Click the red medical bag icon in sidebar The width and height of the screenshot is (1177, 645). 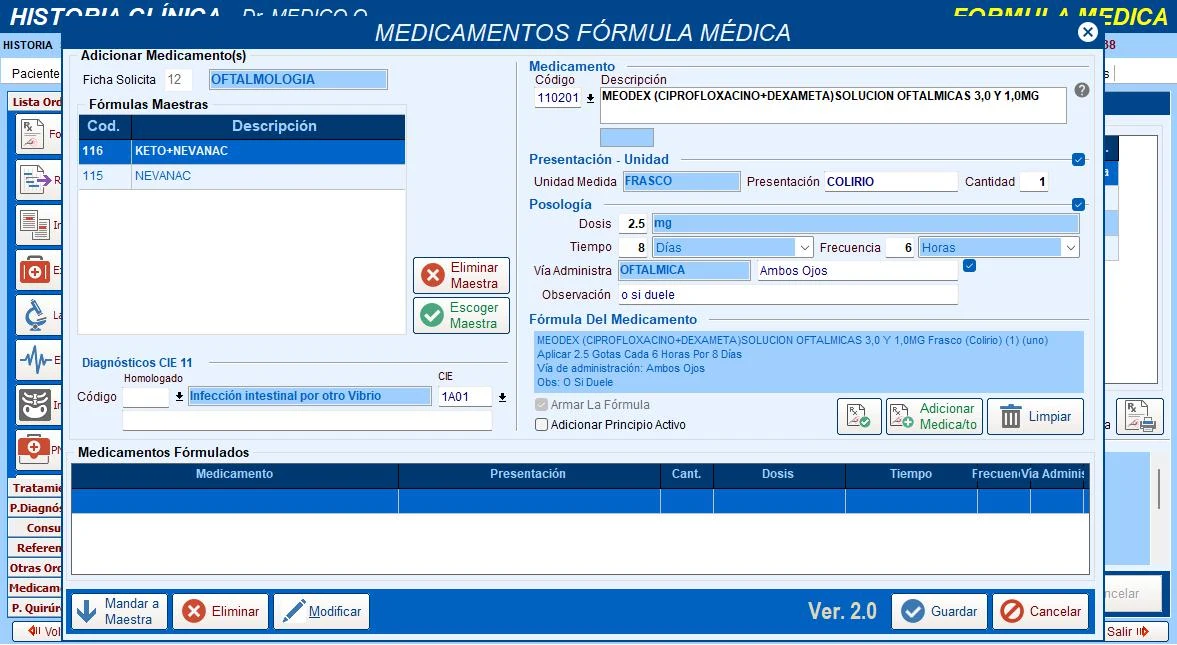tap(34, 449)
